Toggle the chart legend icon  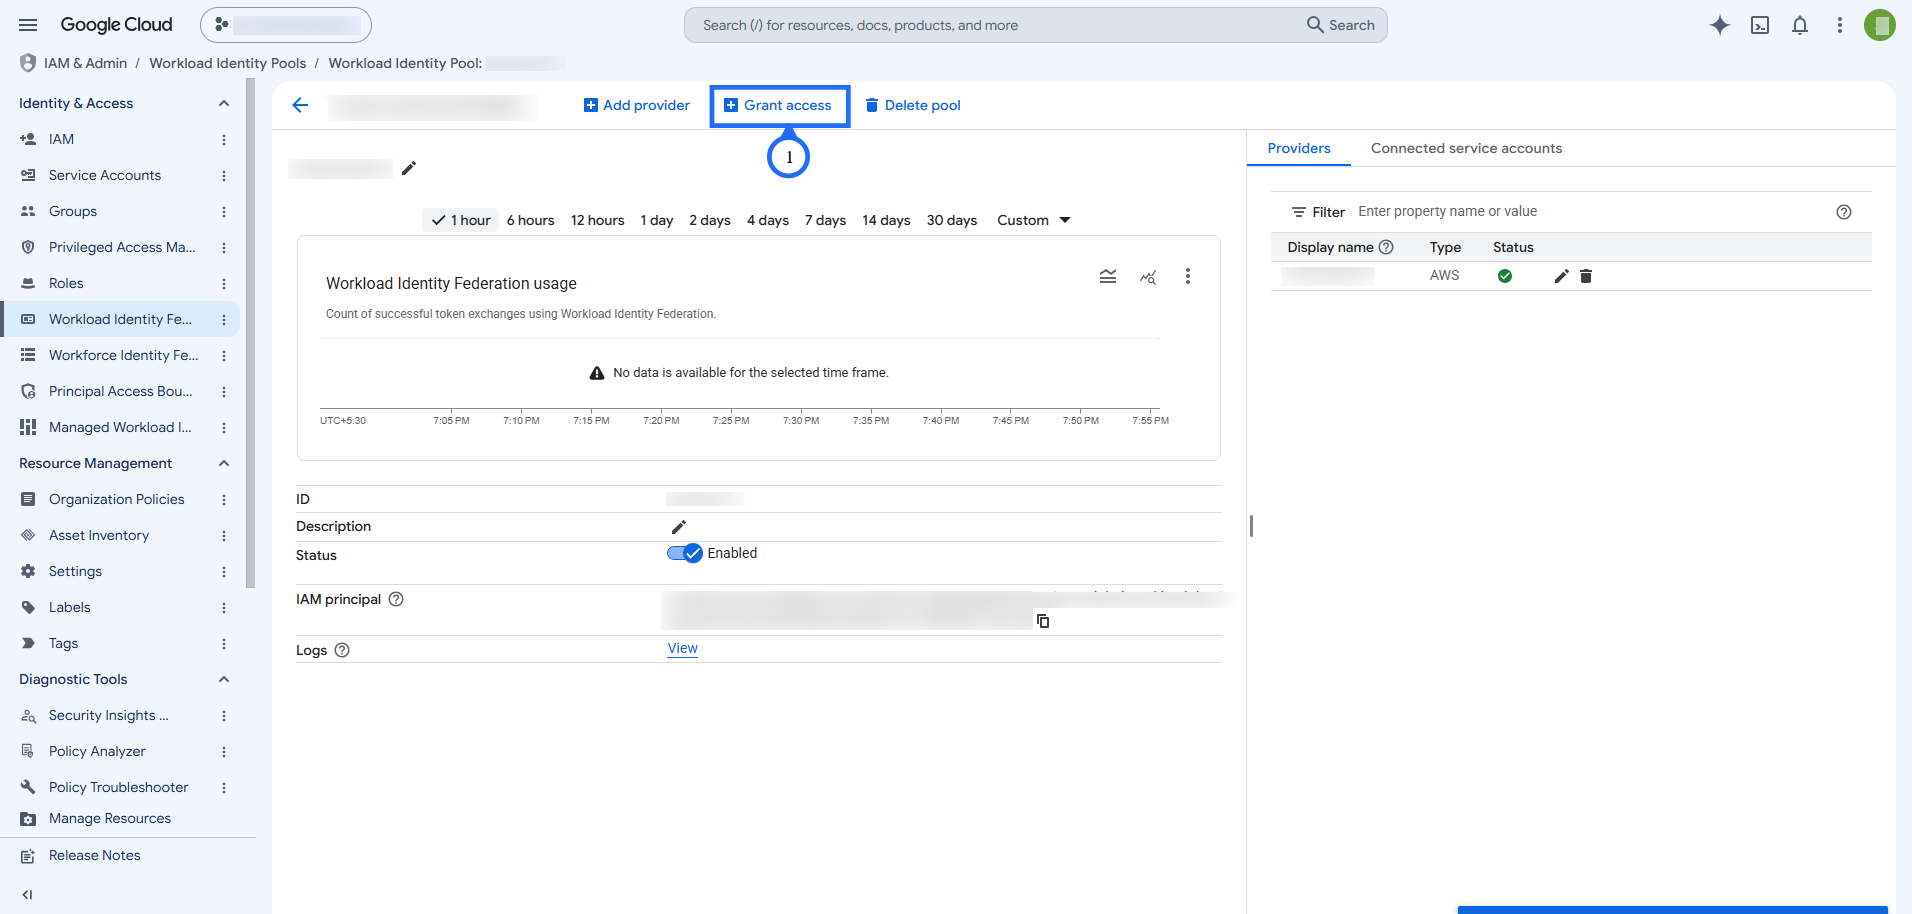[x=1108, y=276]
